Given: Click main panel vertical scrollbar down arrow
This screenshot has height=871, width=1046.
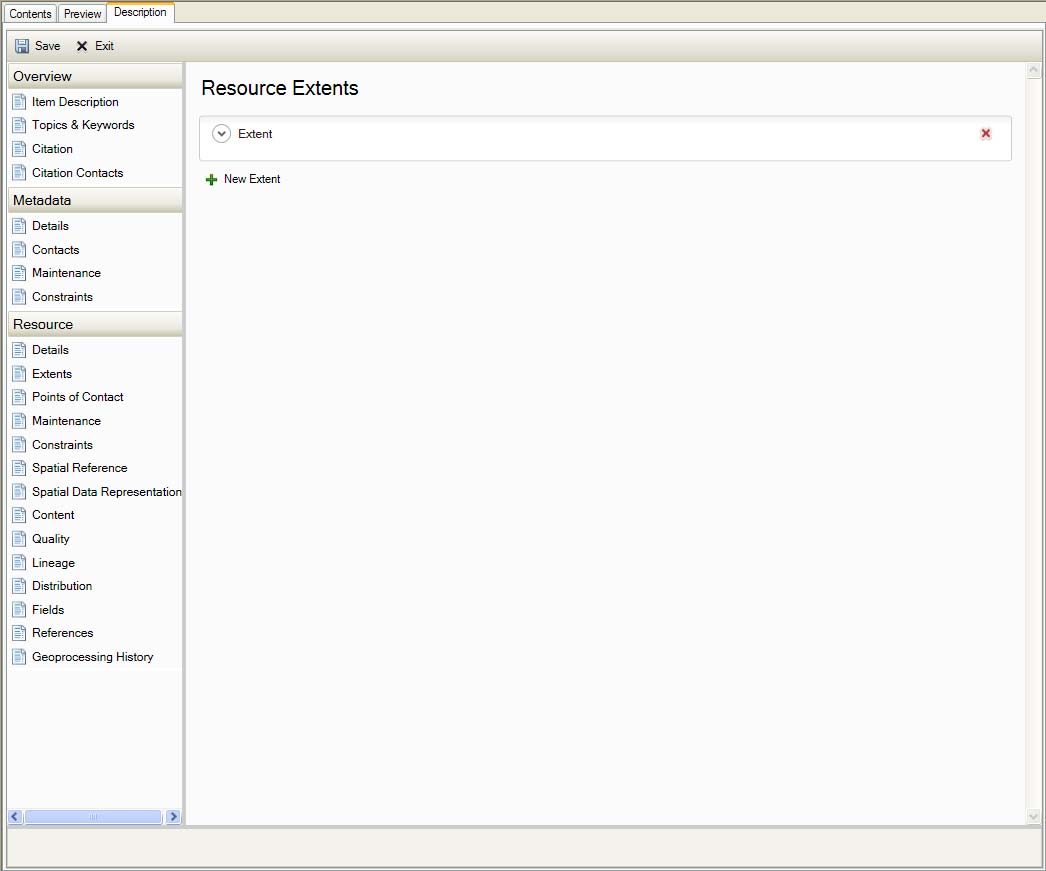Looking at the screenshot, I should tap(1034, 817).
